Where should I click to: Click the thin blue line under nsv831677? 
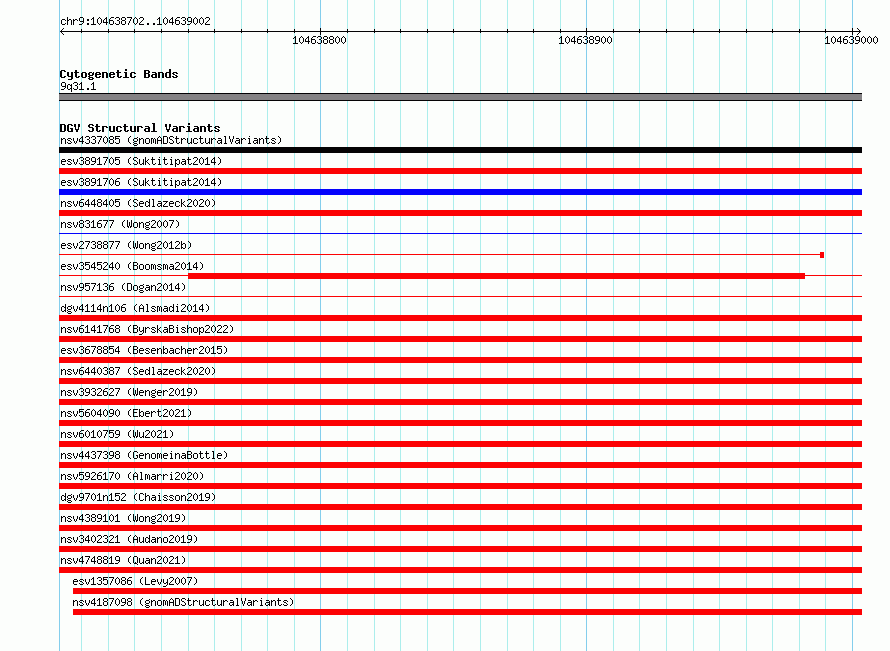(460, 234)
